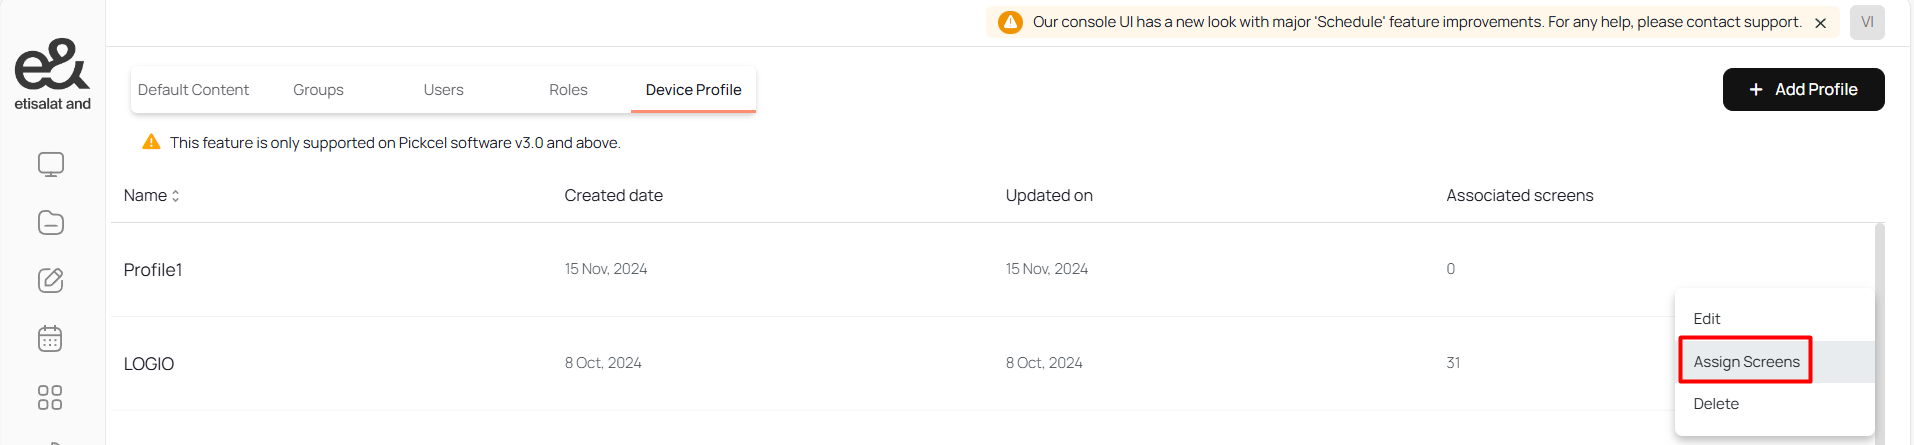
Task: Click the Add Profile button
Action: (1803, 90)
